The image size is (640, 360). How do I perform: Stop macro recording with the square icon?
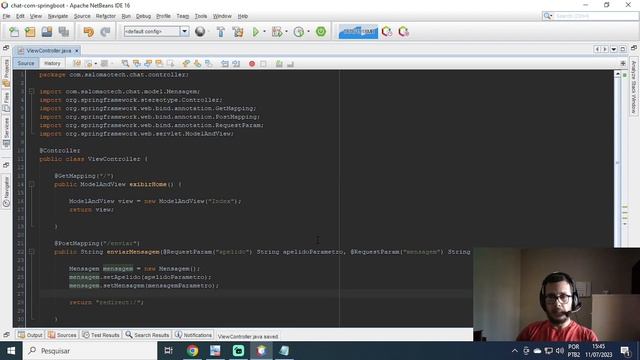click(x=263, y=64)
